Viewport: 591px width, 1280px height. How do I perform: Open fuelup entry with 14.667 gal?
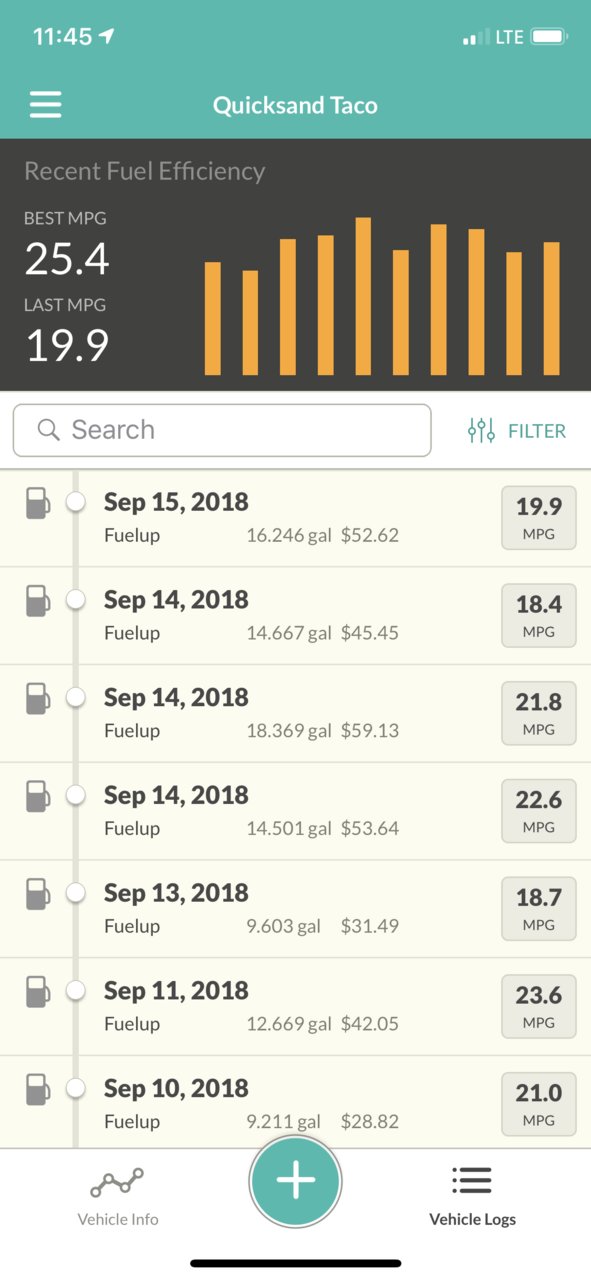295,616
